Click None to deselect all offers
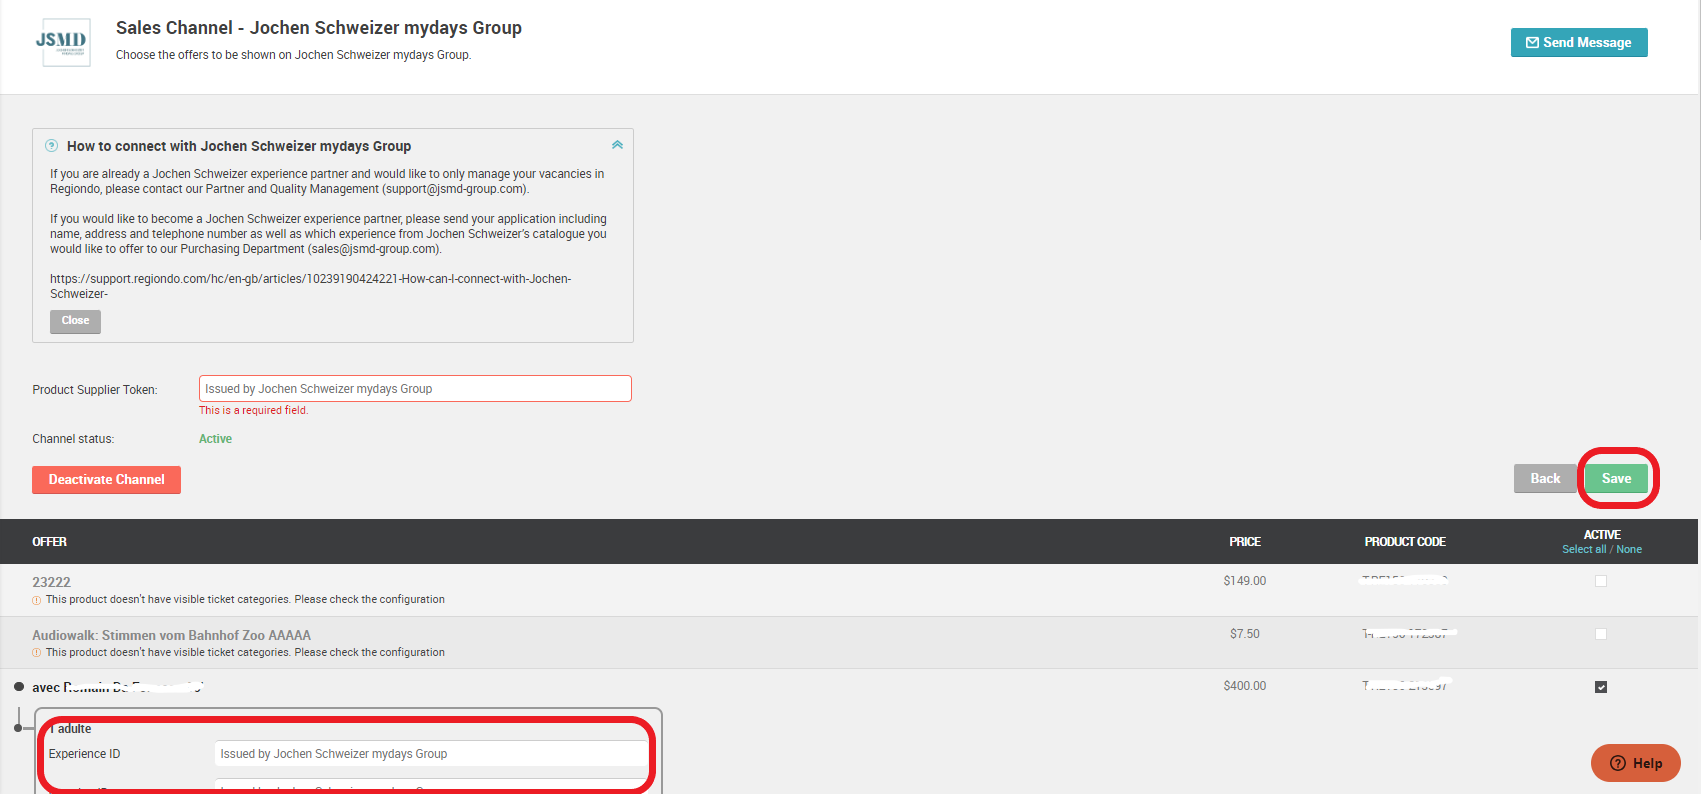1701x794 pixels. (1629, 550)
